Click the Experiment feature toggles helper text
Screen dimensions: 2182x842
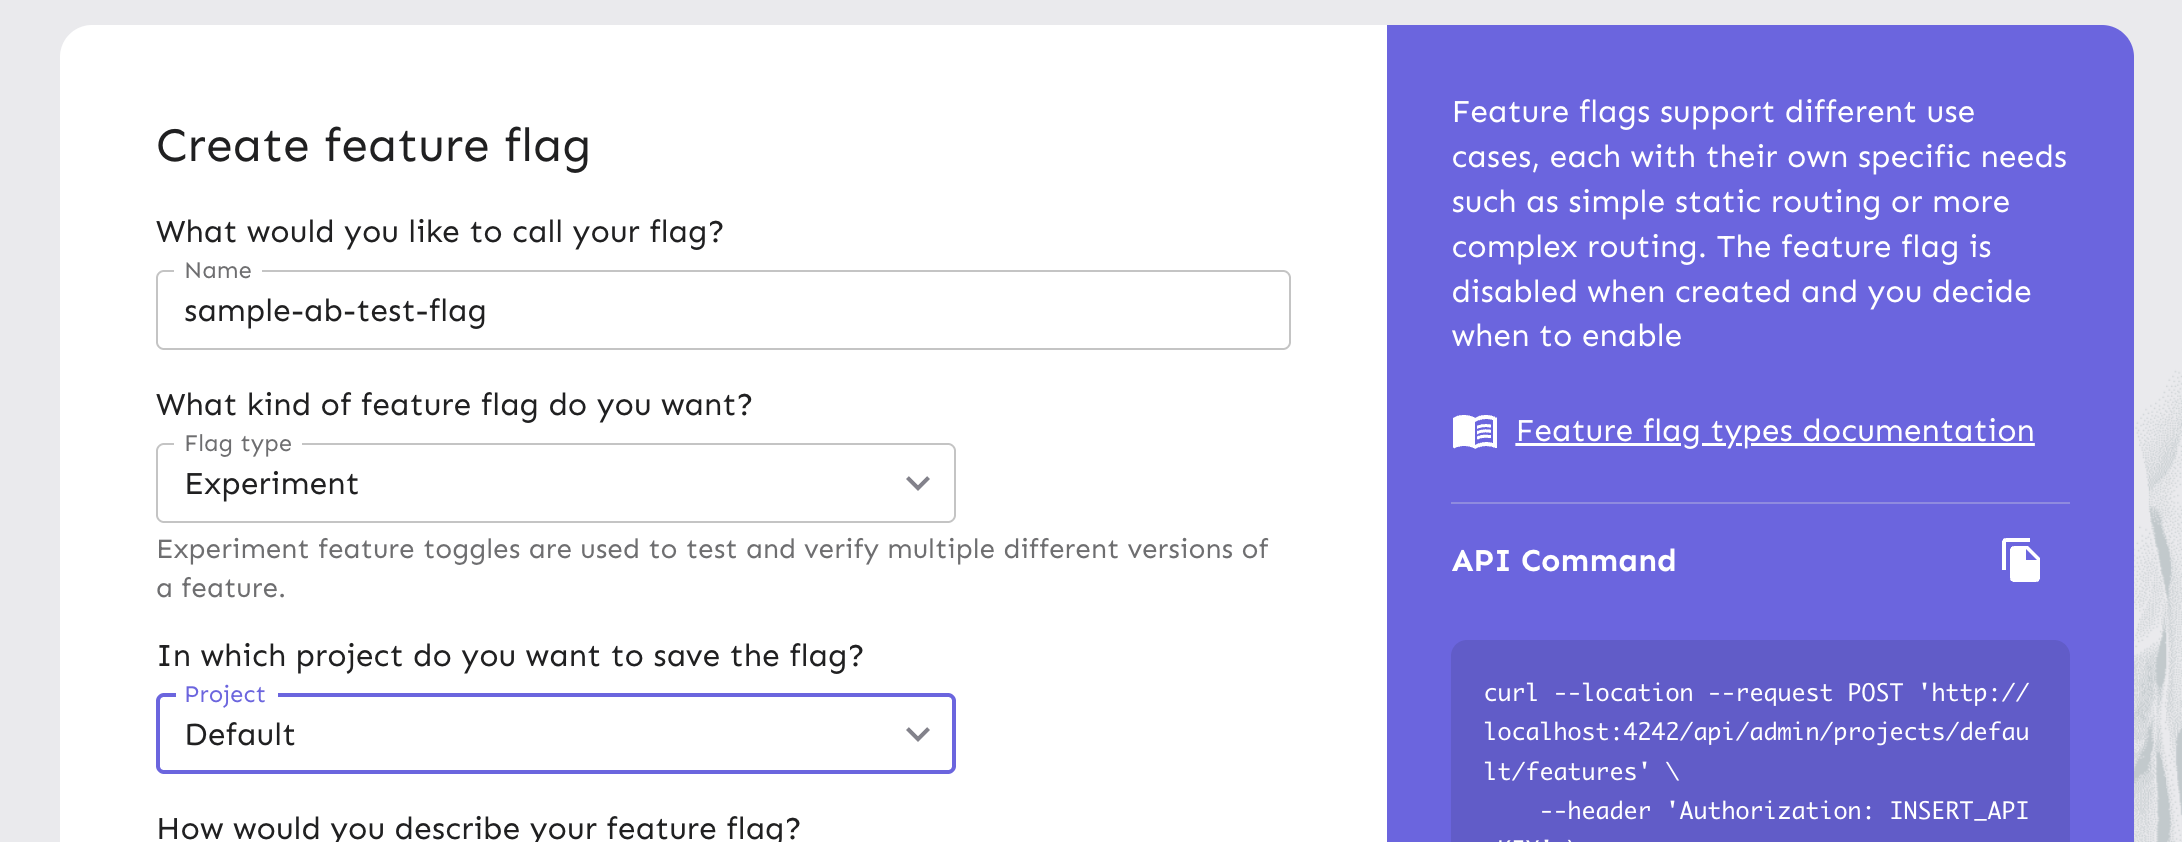711,568
